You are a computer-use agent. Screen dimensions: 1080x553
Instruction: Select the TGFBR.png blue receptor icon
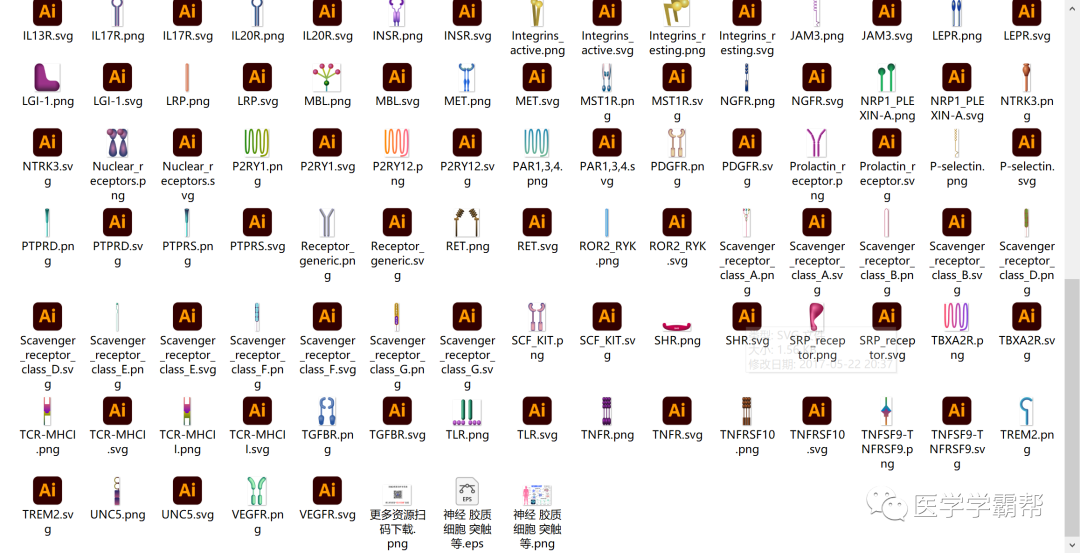click(327, 411)
